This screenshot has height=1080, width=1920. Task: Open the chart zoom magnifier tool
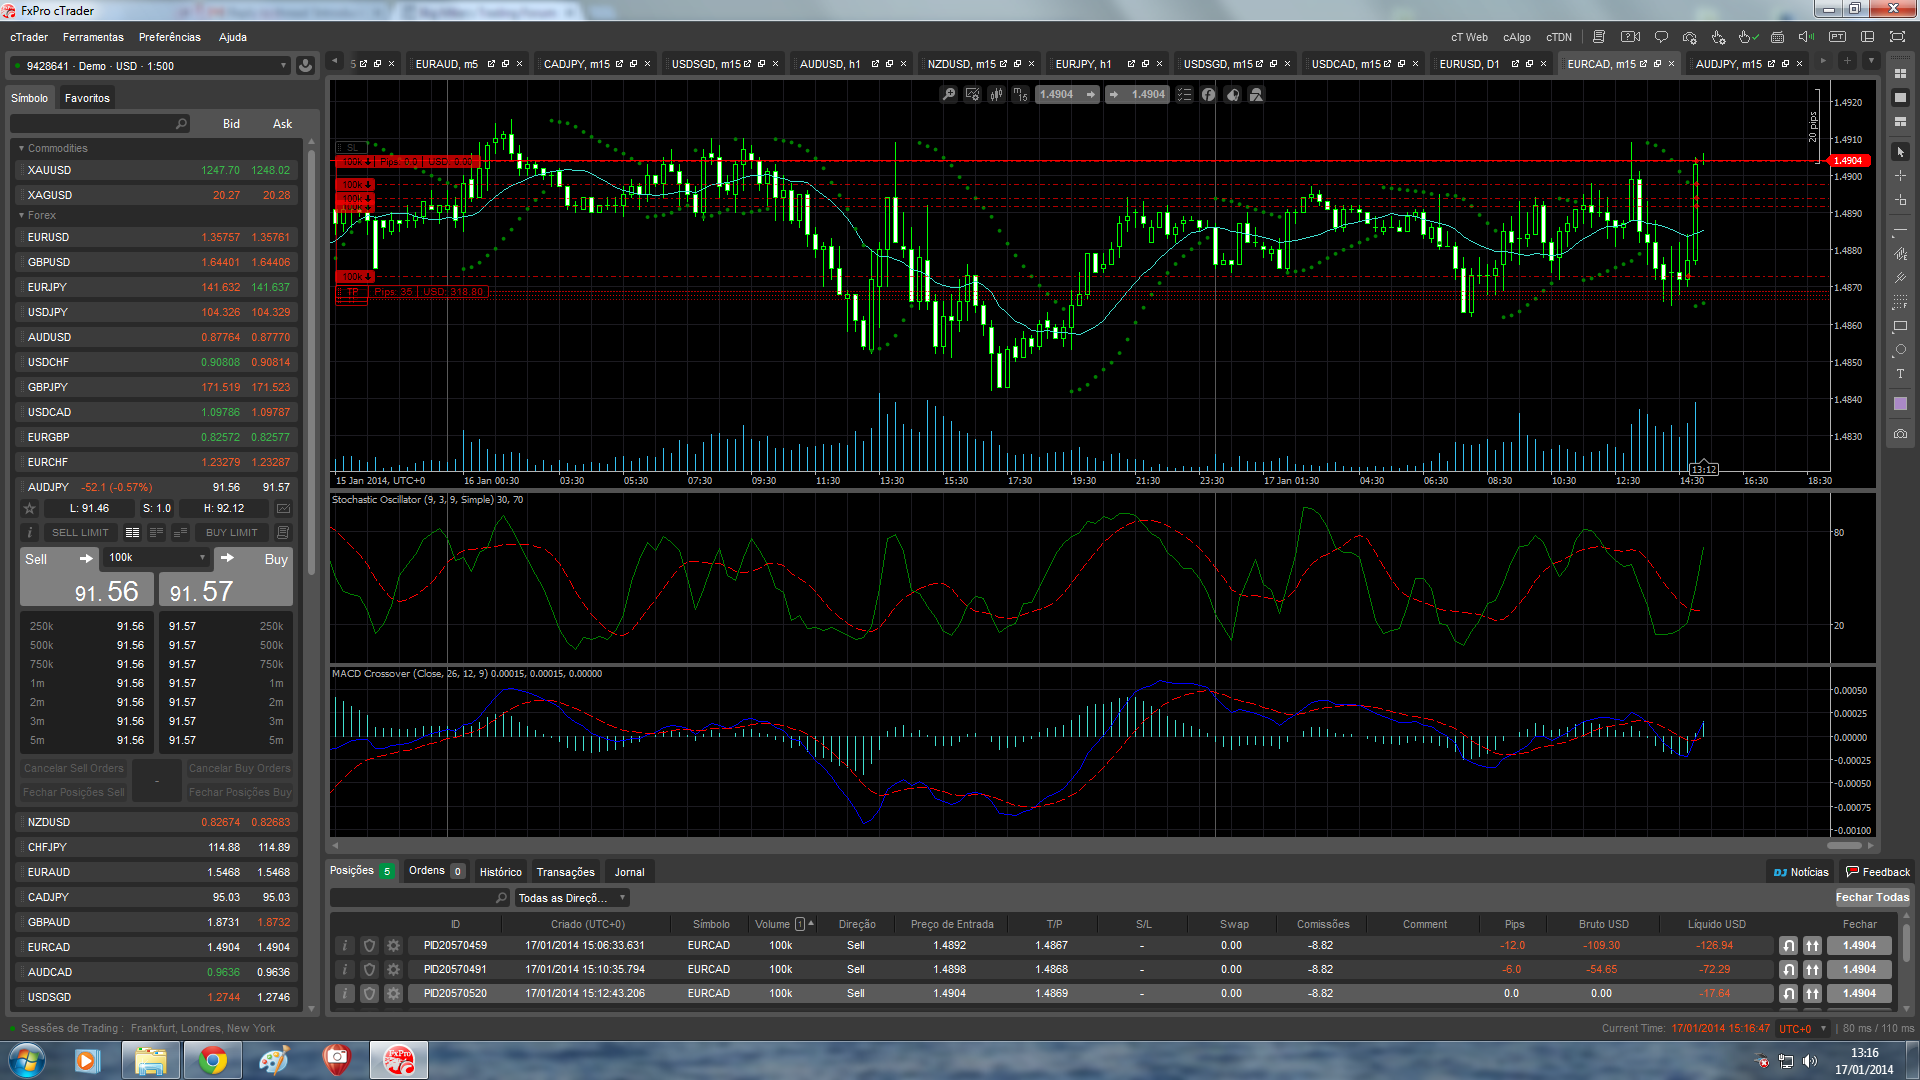tap(949, 94)
